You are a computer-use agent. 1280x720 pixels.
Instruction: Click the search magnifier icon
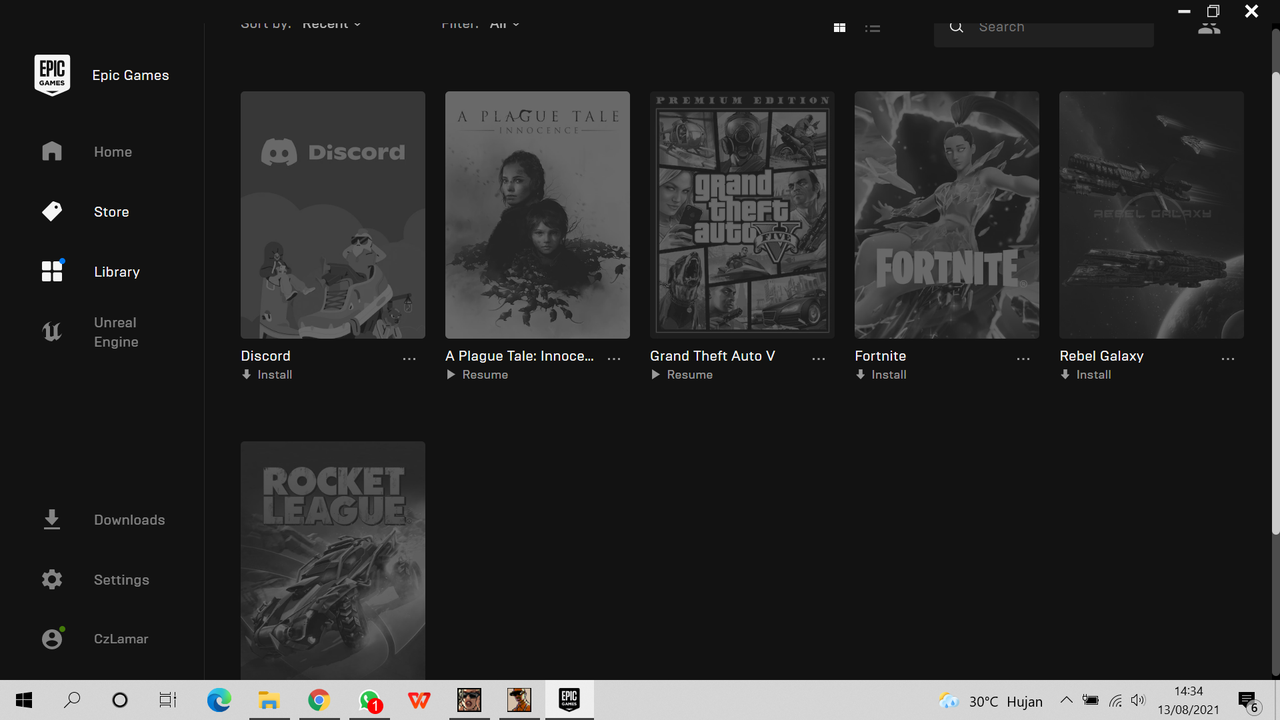(x=956, y=27)
